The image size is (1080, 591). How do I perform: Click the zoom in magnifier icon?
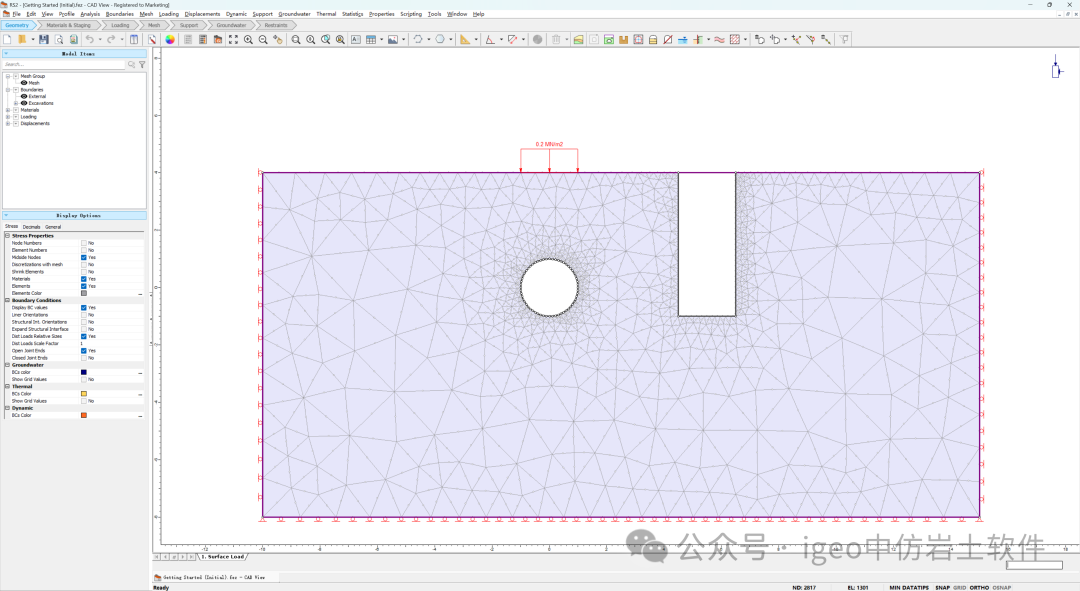248,39
